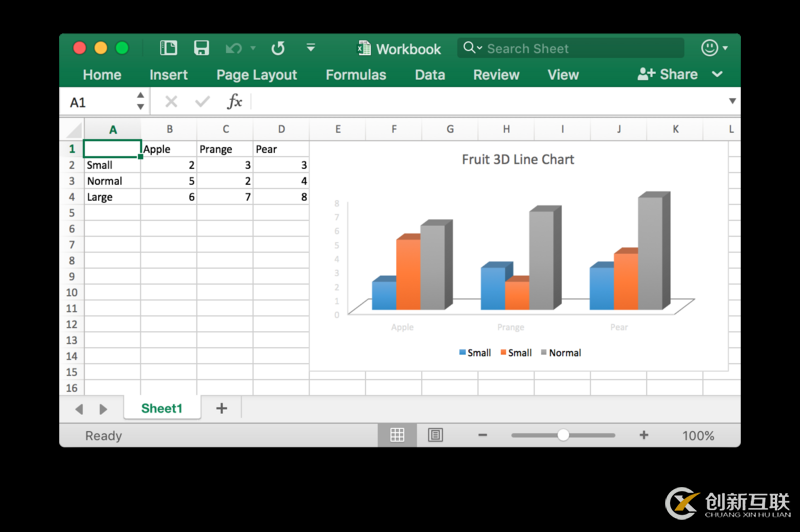Open the search options magnifier dropdown

(472, 48)
